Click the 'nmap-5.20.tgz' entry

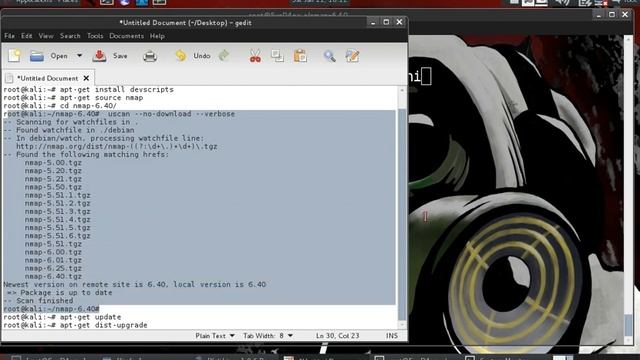53,171
